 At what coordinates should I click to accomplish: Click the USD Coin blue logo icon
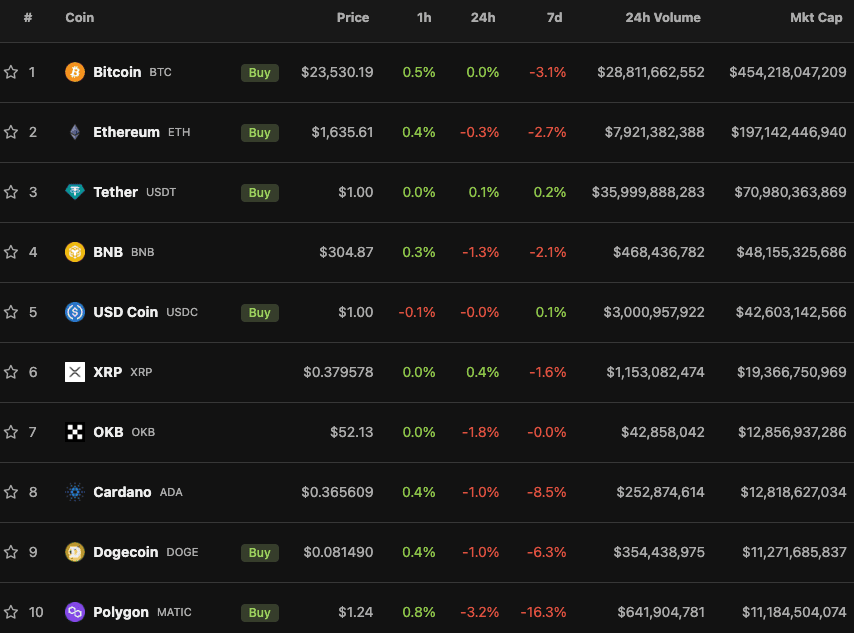75,312
